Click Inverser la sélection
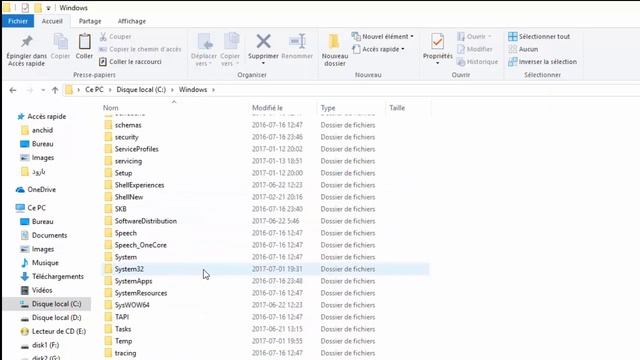 coord(542,62)
